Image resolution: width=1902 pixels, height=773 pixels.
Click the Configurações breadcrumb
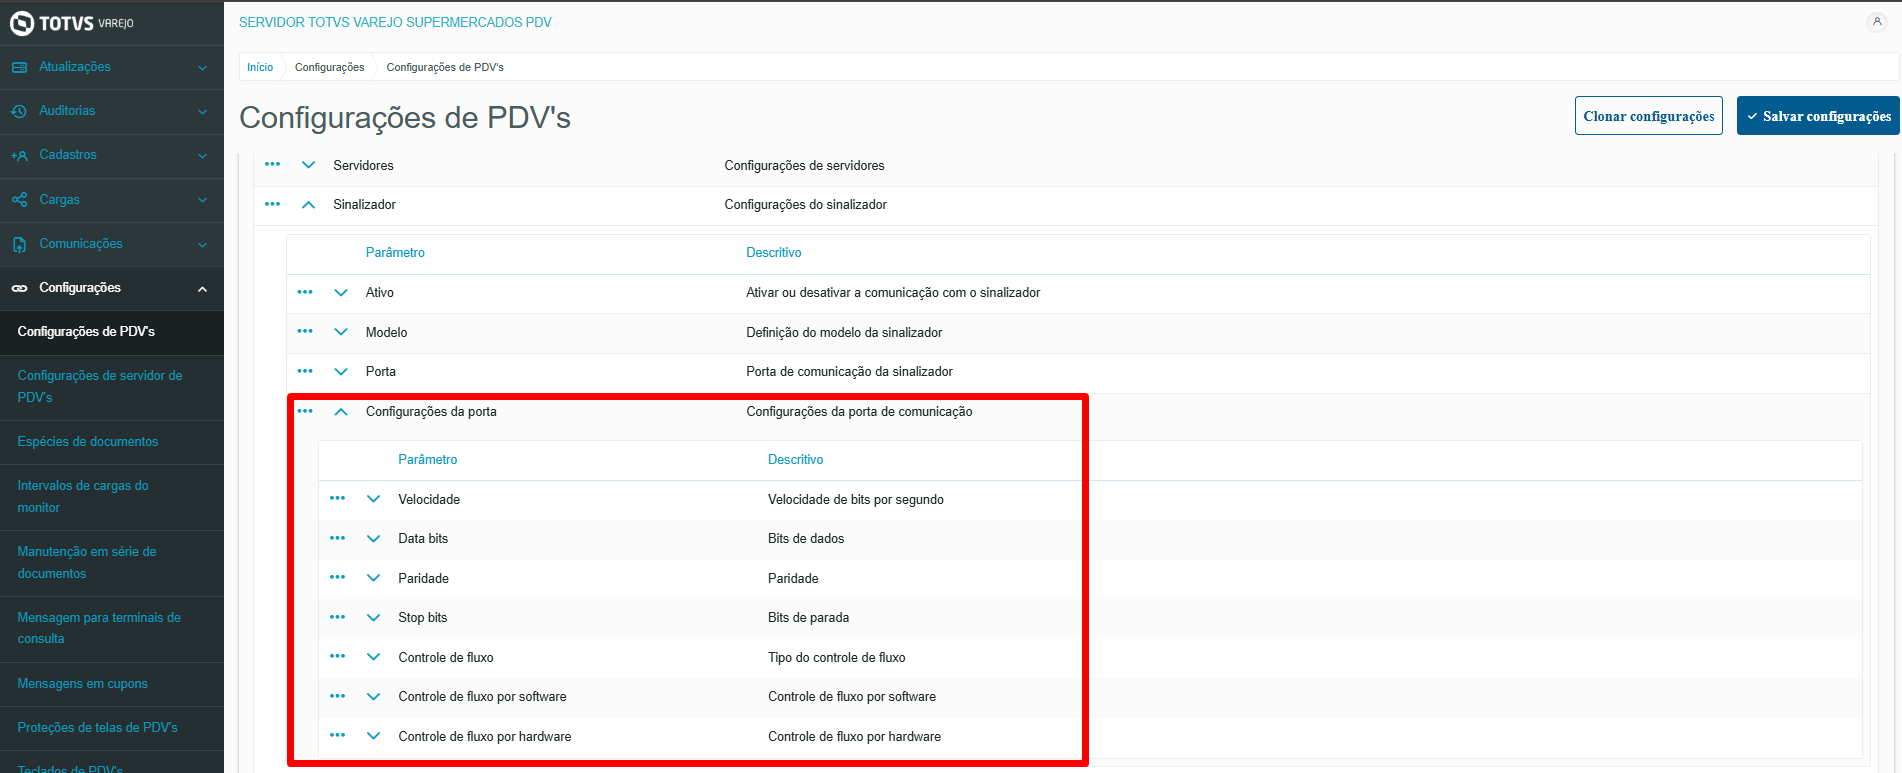click(329, 67)
